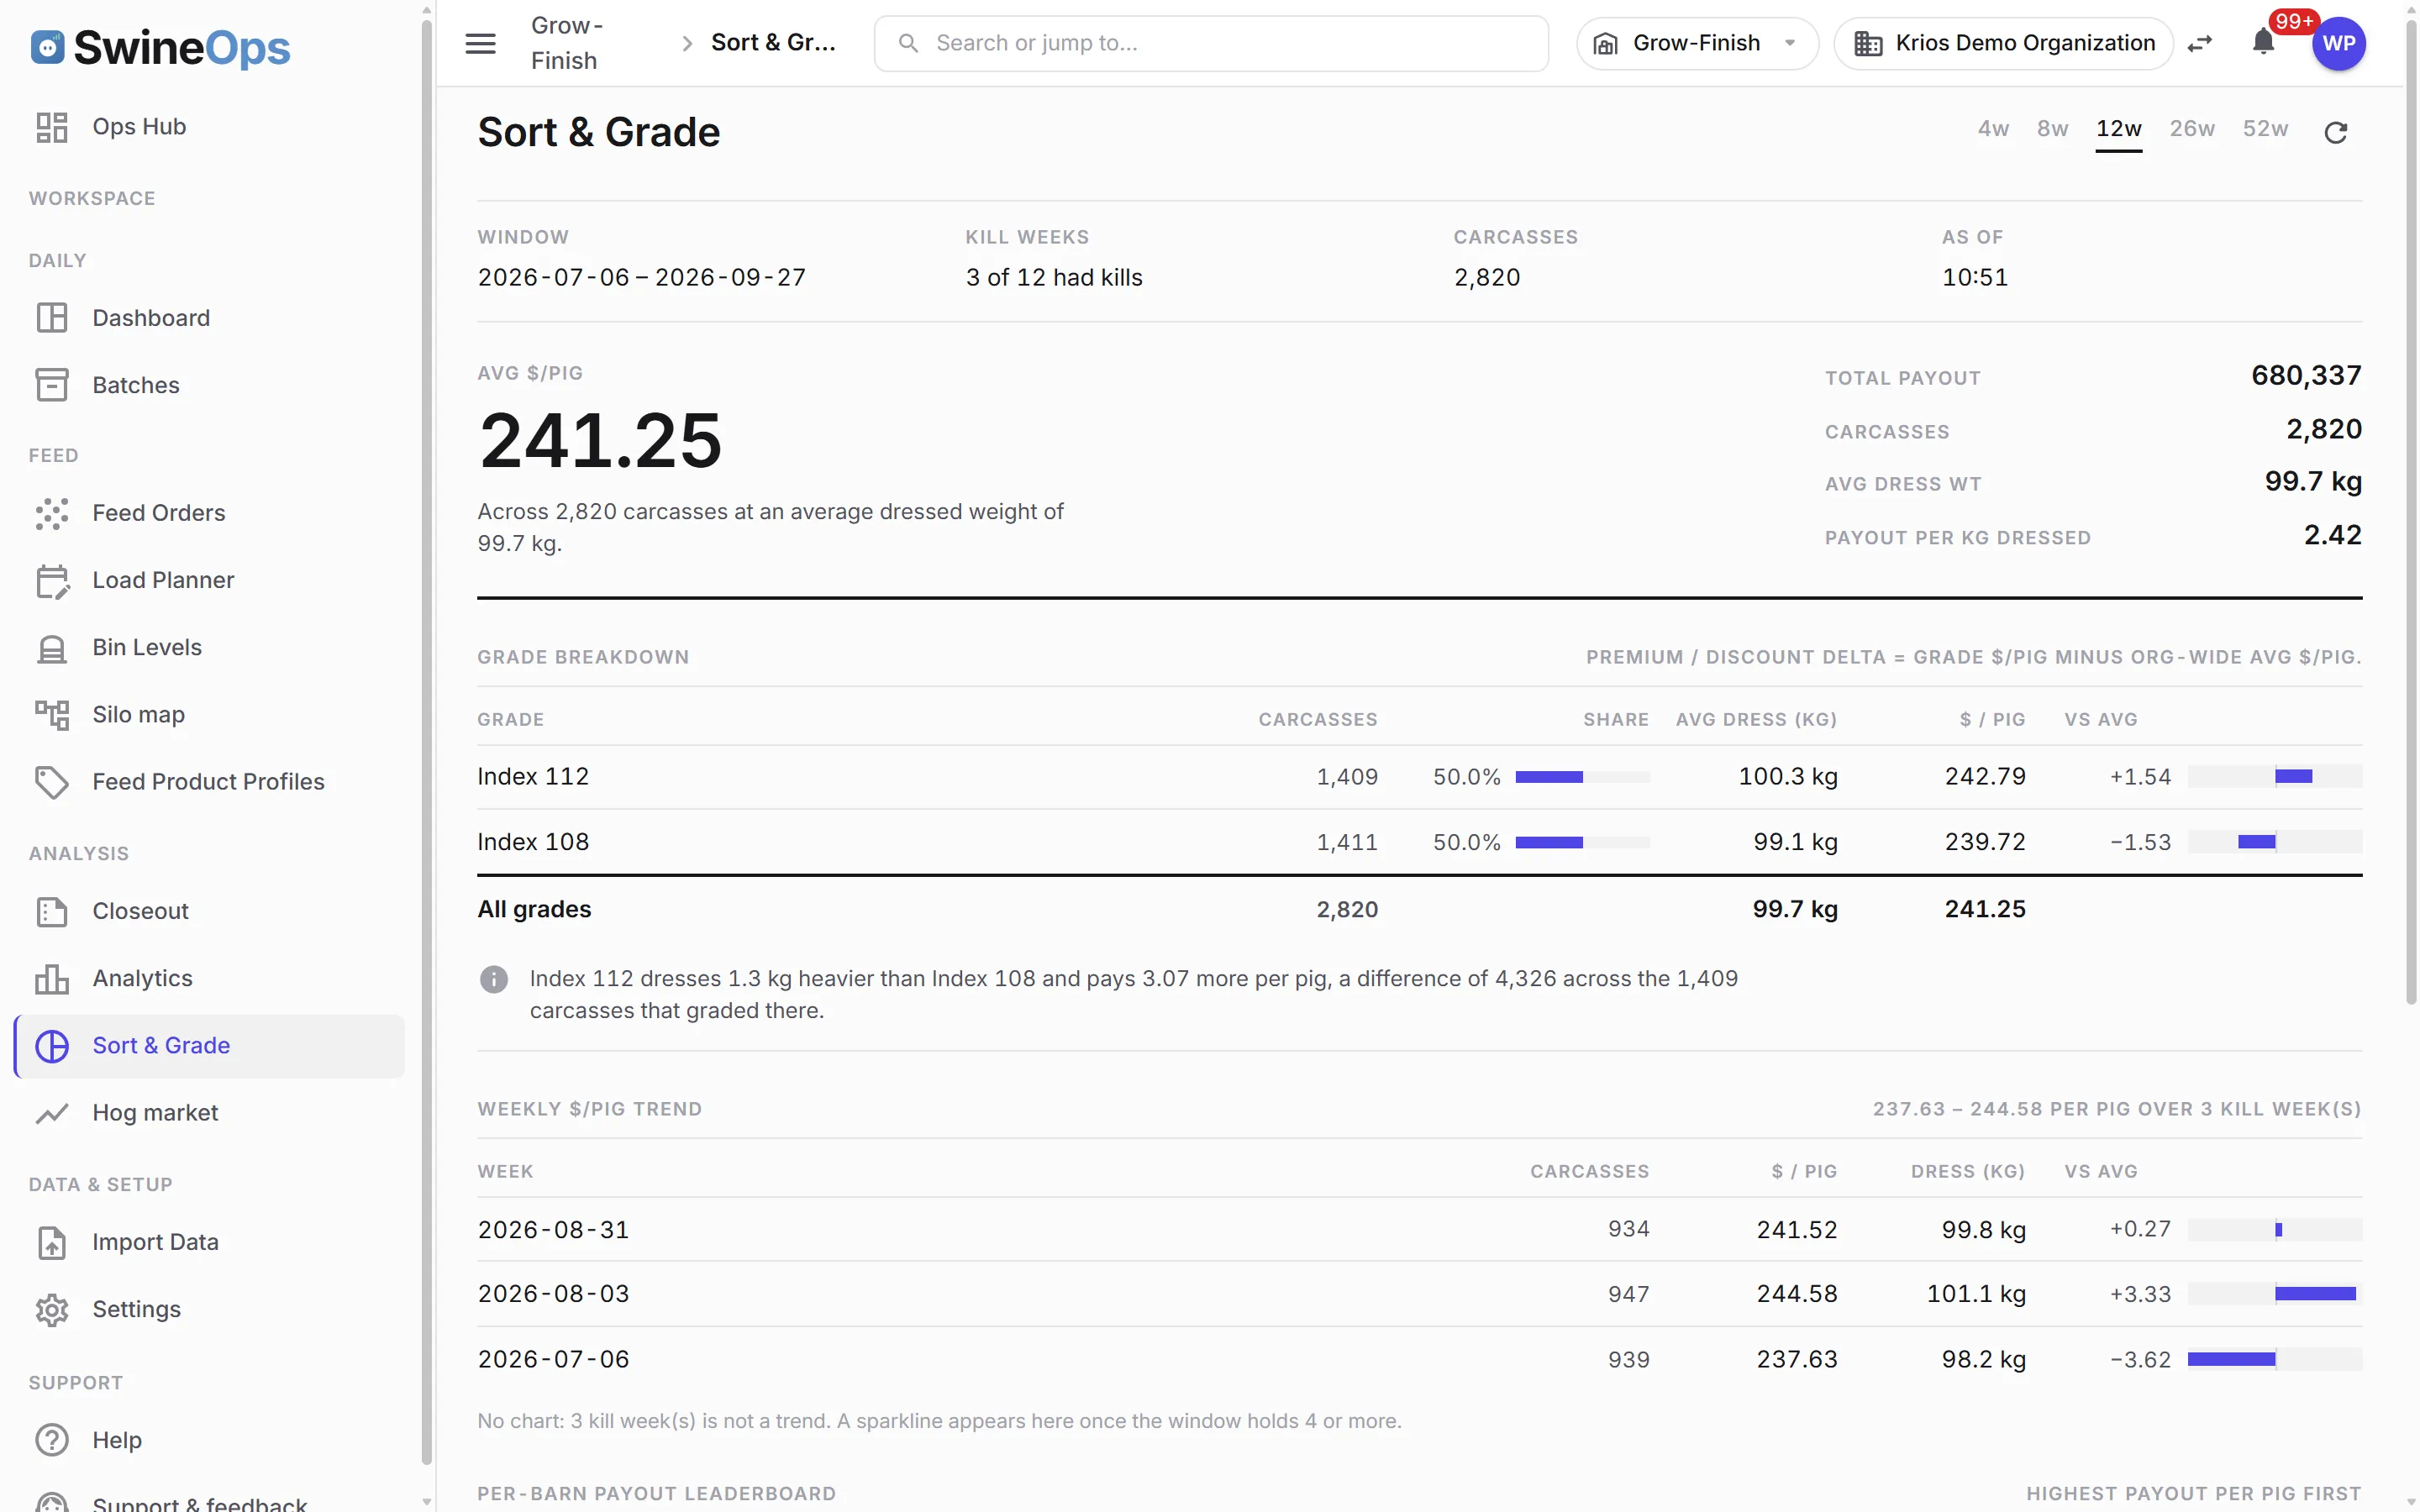Click the All grades total row
This screenshot has height=1512, width=2420.
(x=1419, y=910)
